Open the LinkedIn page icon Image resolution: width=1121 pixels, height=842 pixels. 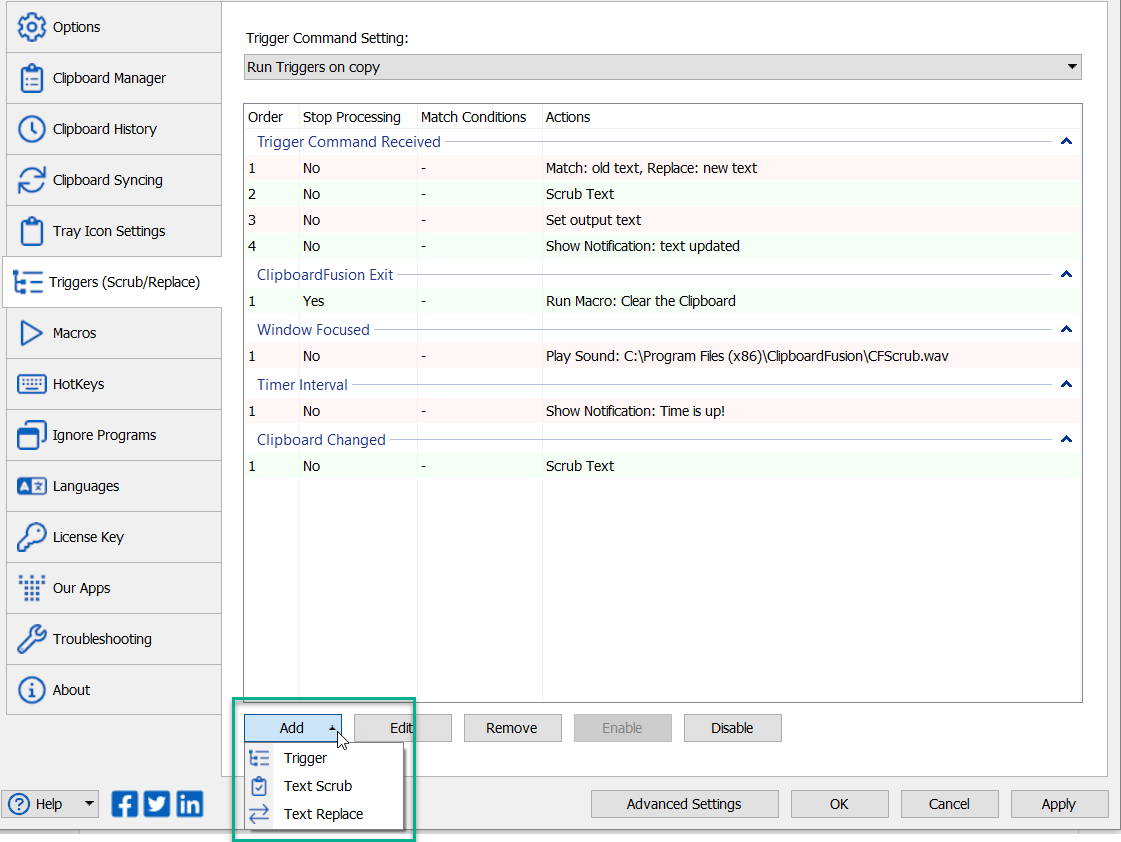189,804
